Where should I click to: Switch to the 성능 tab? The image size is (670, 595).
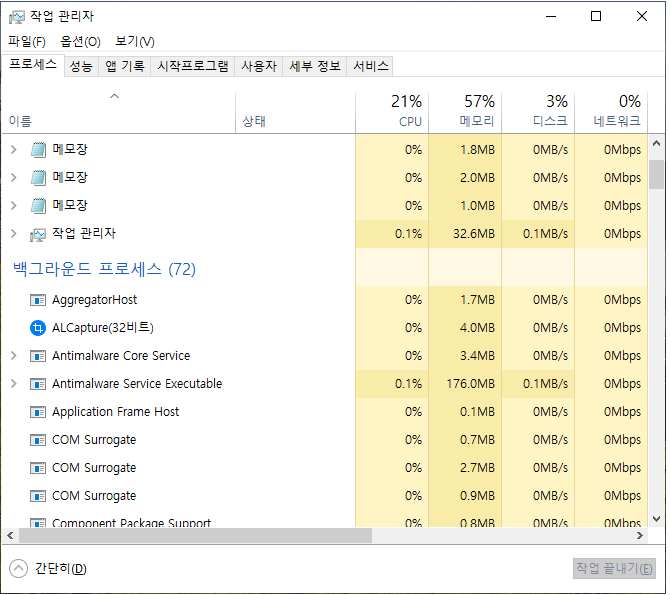(x=81, y=66)
